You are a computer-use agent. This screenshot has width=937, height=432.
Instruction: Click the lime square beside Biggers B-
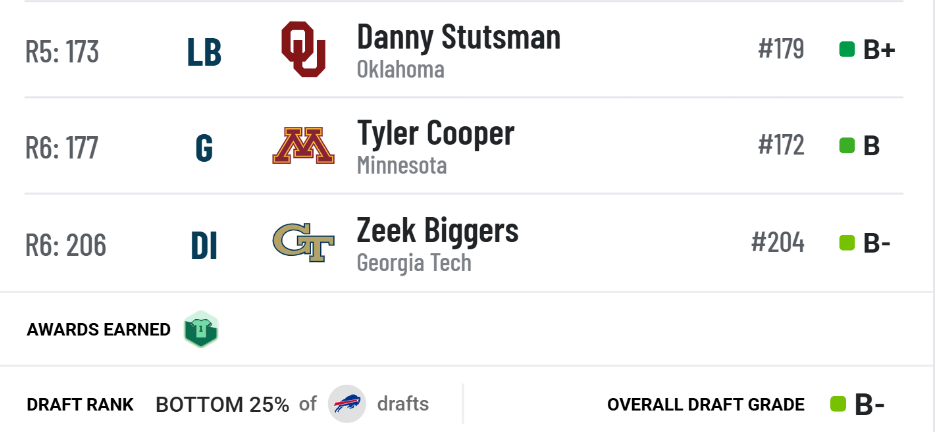(x=847, y=243)
